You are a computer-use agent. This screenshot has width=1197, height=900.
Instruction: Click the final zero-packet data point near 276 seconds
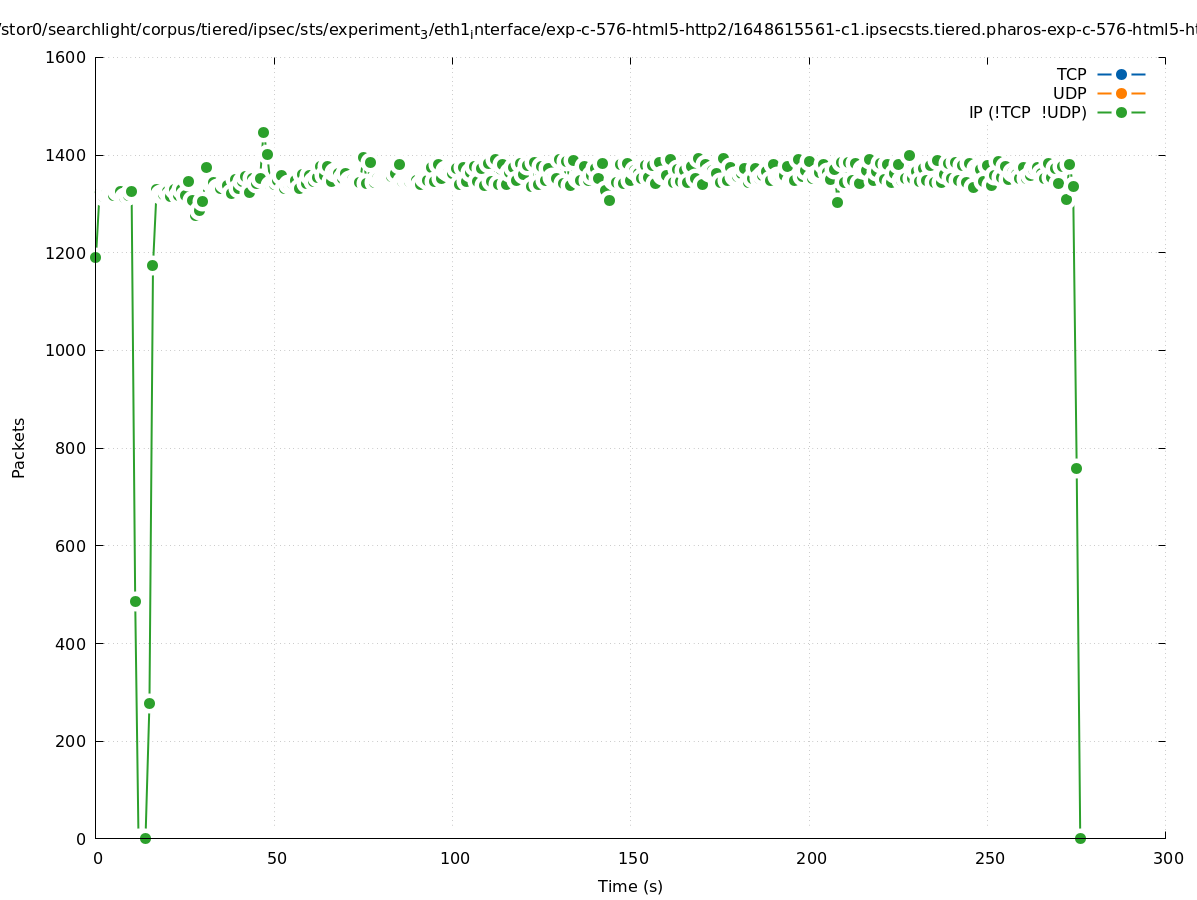coord(1080,838)
